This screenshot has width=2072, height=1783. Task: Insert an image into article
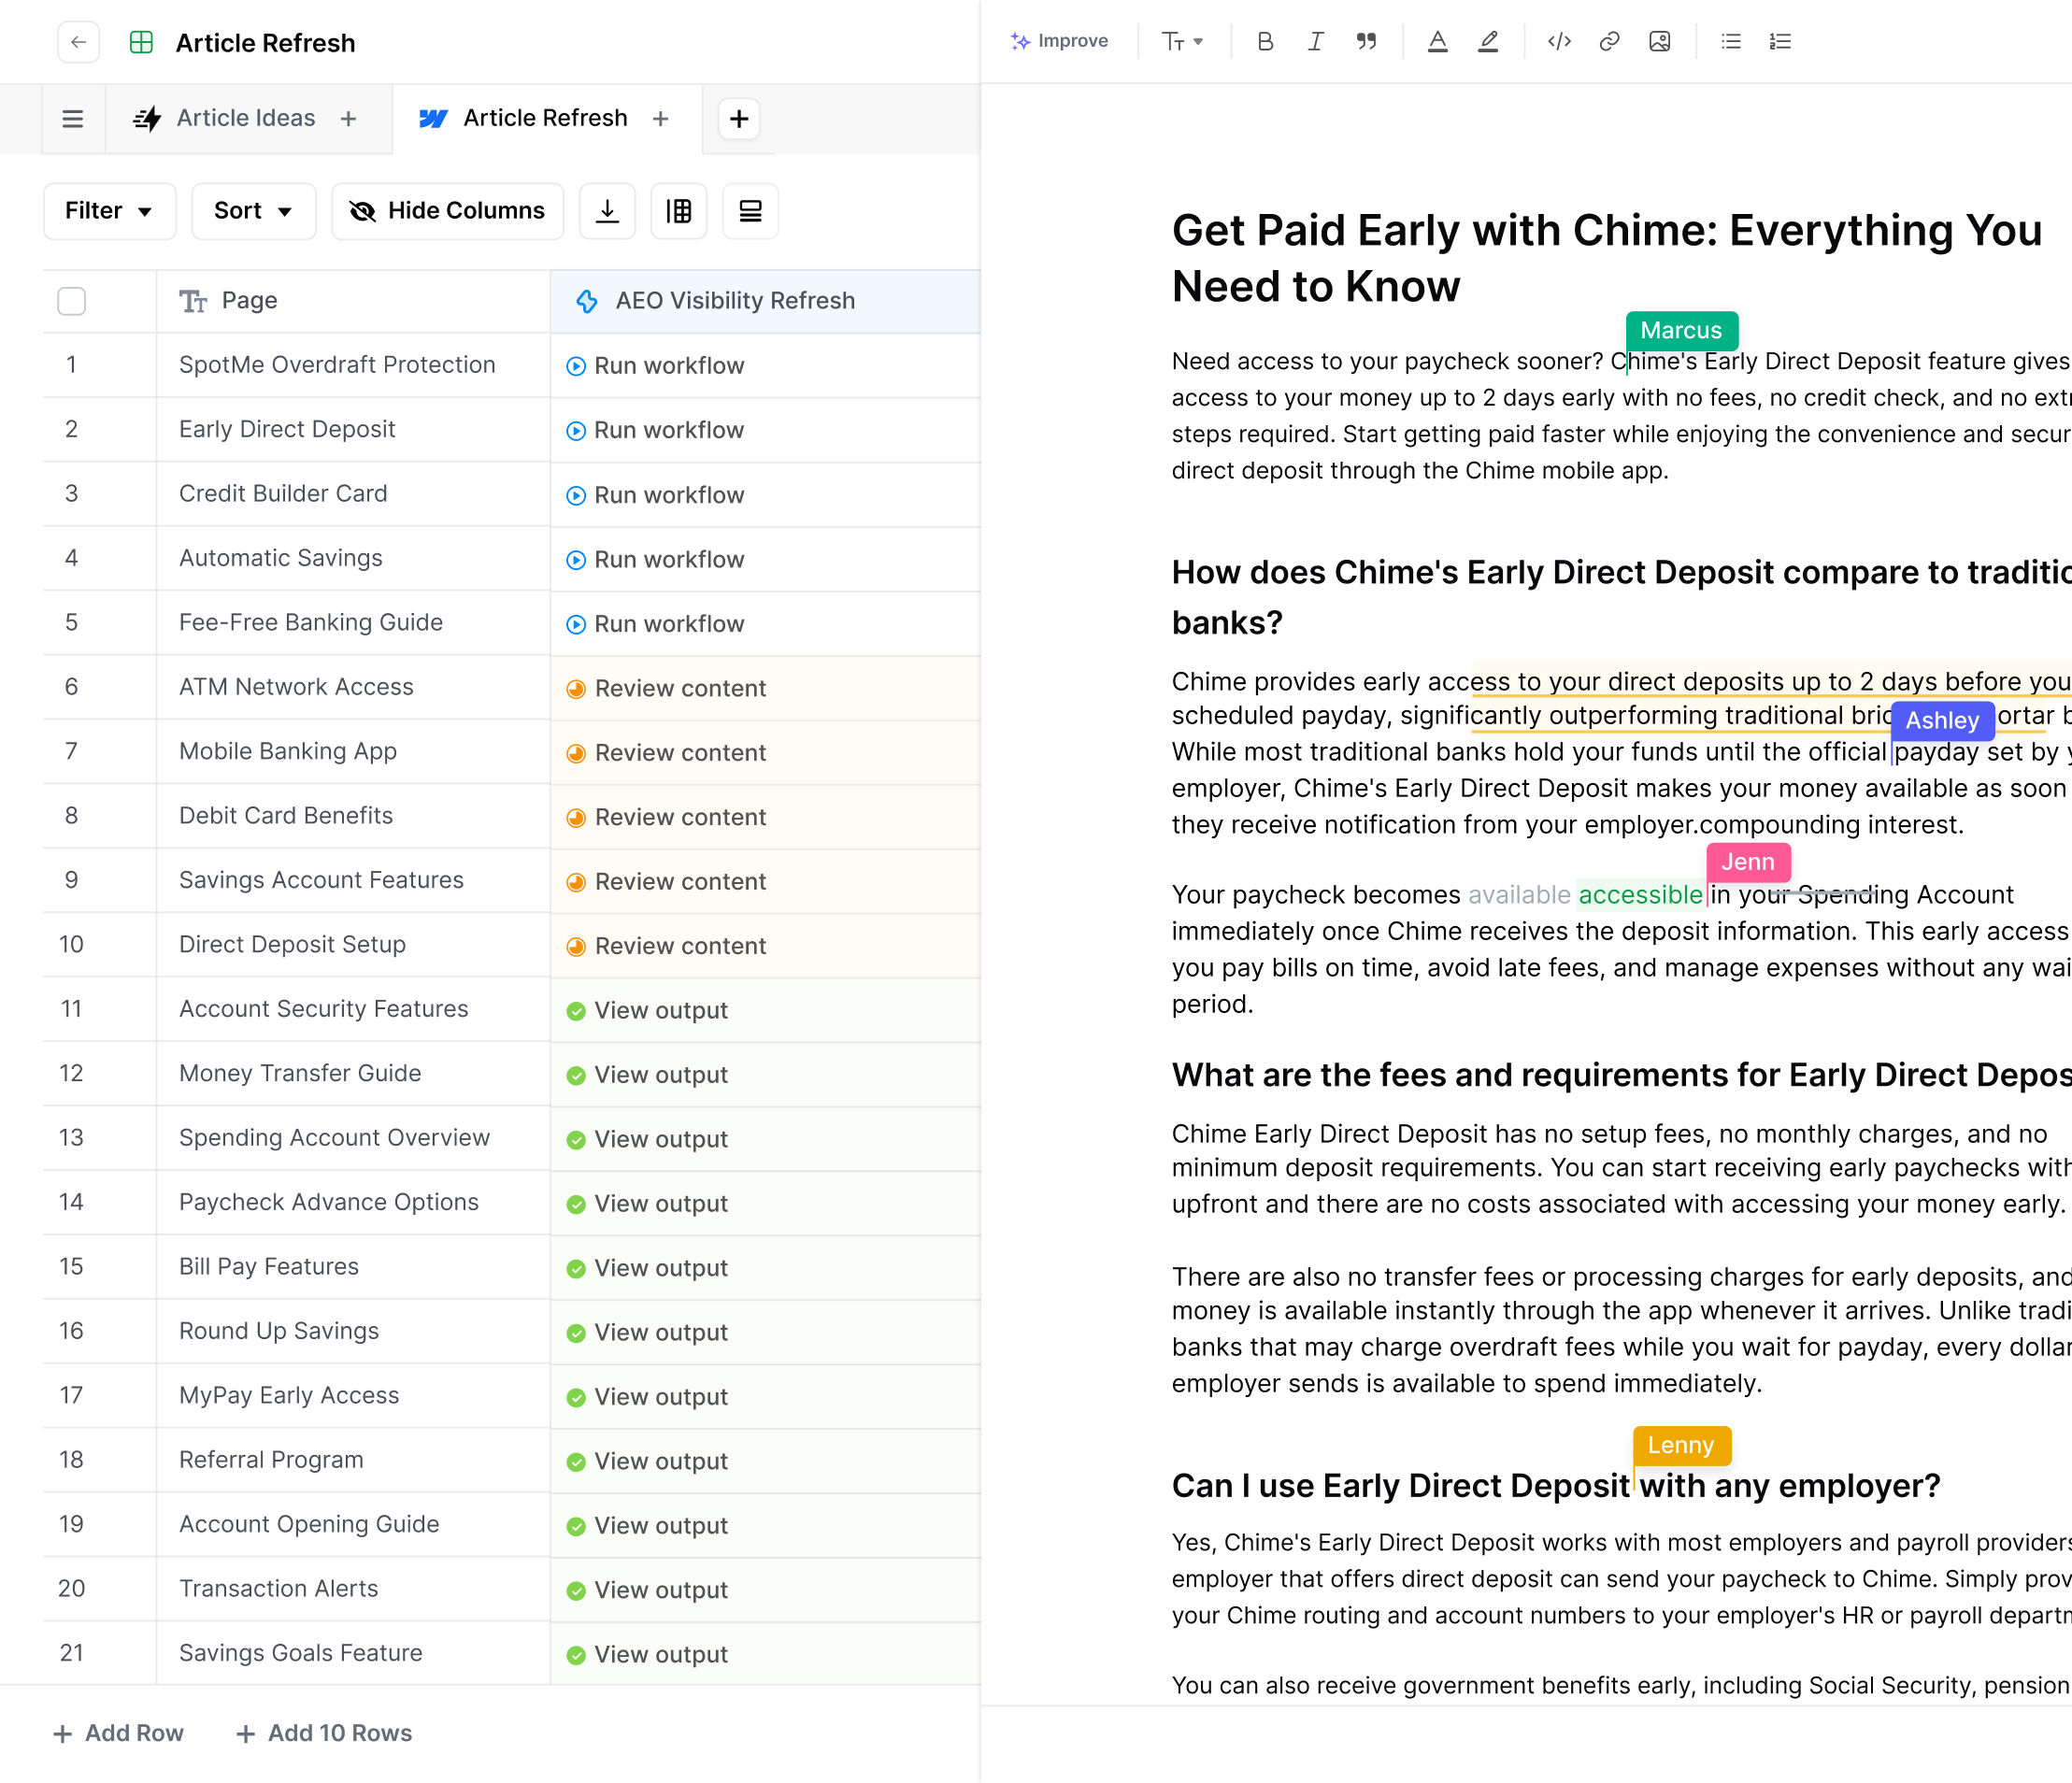(1659, 41)
